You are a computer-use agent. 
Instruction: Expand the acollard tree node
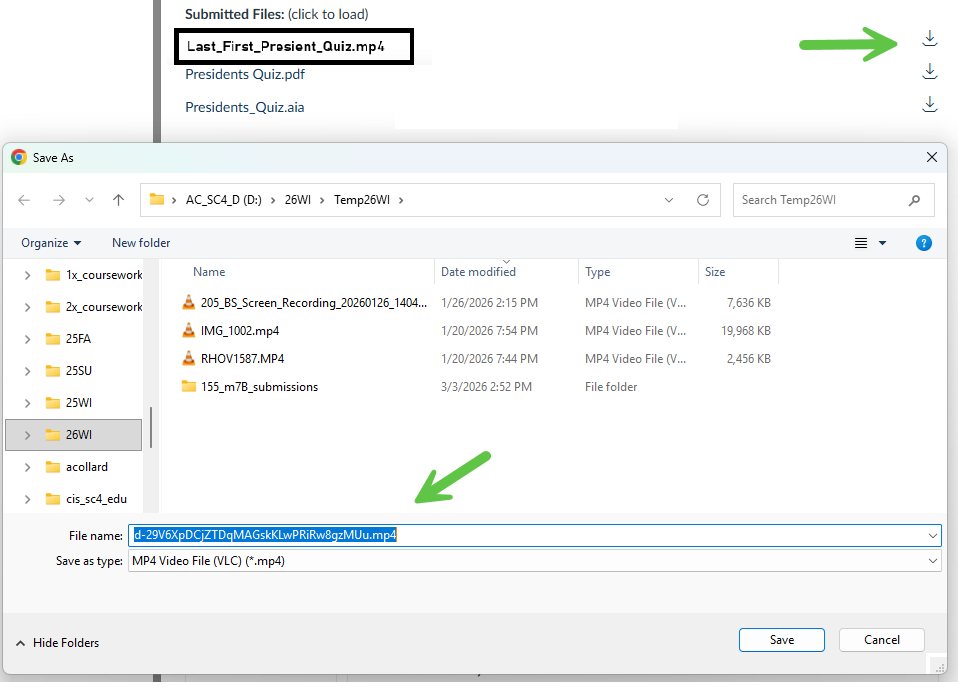pos(27,467)
